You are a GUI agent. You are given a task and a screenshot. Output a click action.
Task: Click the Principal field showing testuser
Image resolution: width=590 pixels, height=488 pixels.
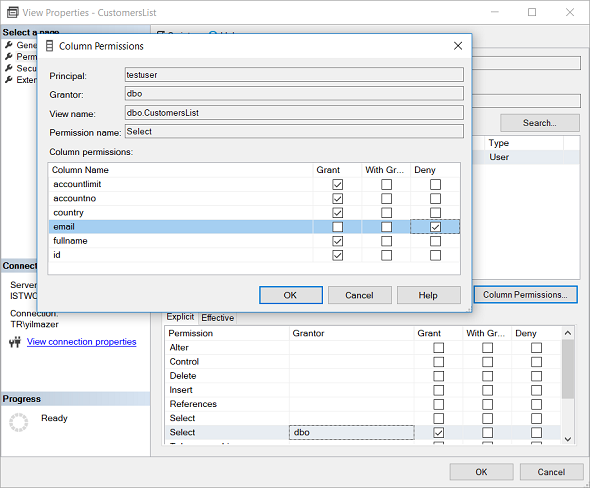(x=294, y=74)
